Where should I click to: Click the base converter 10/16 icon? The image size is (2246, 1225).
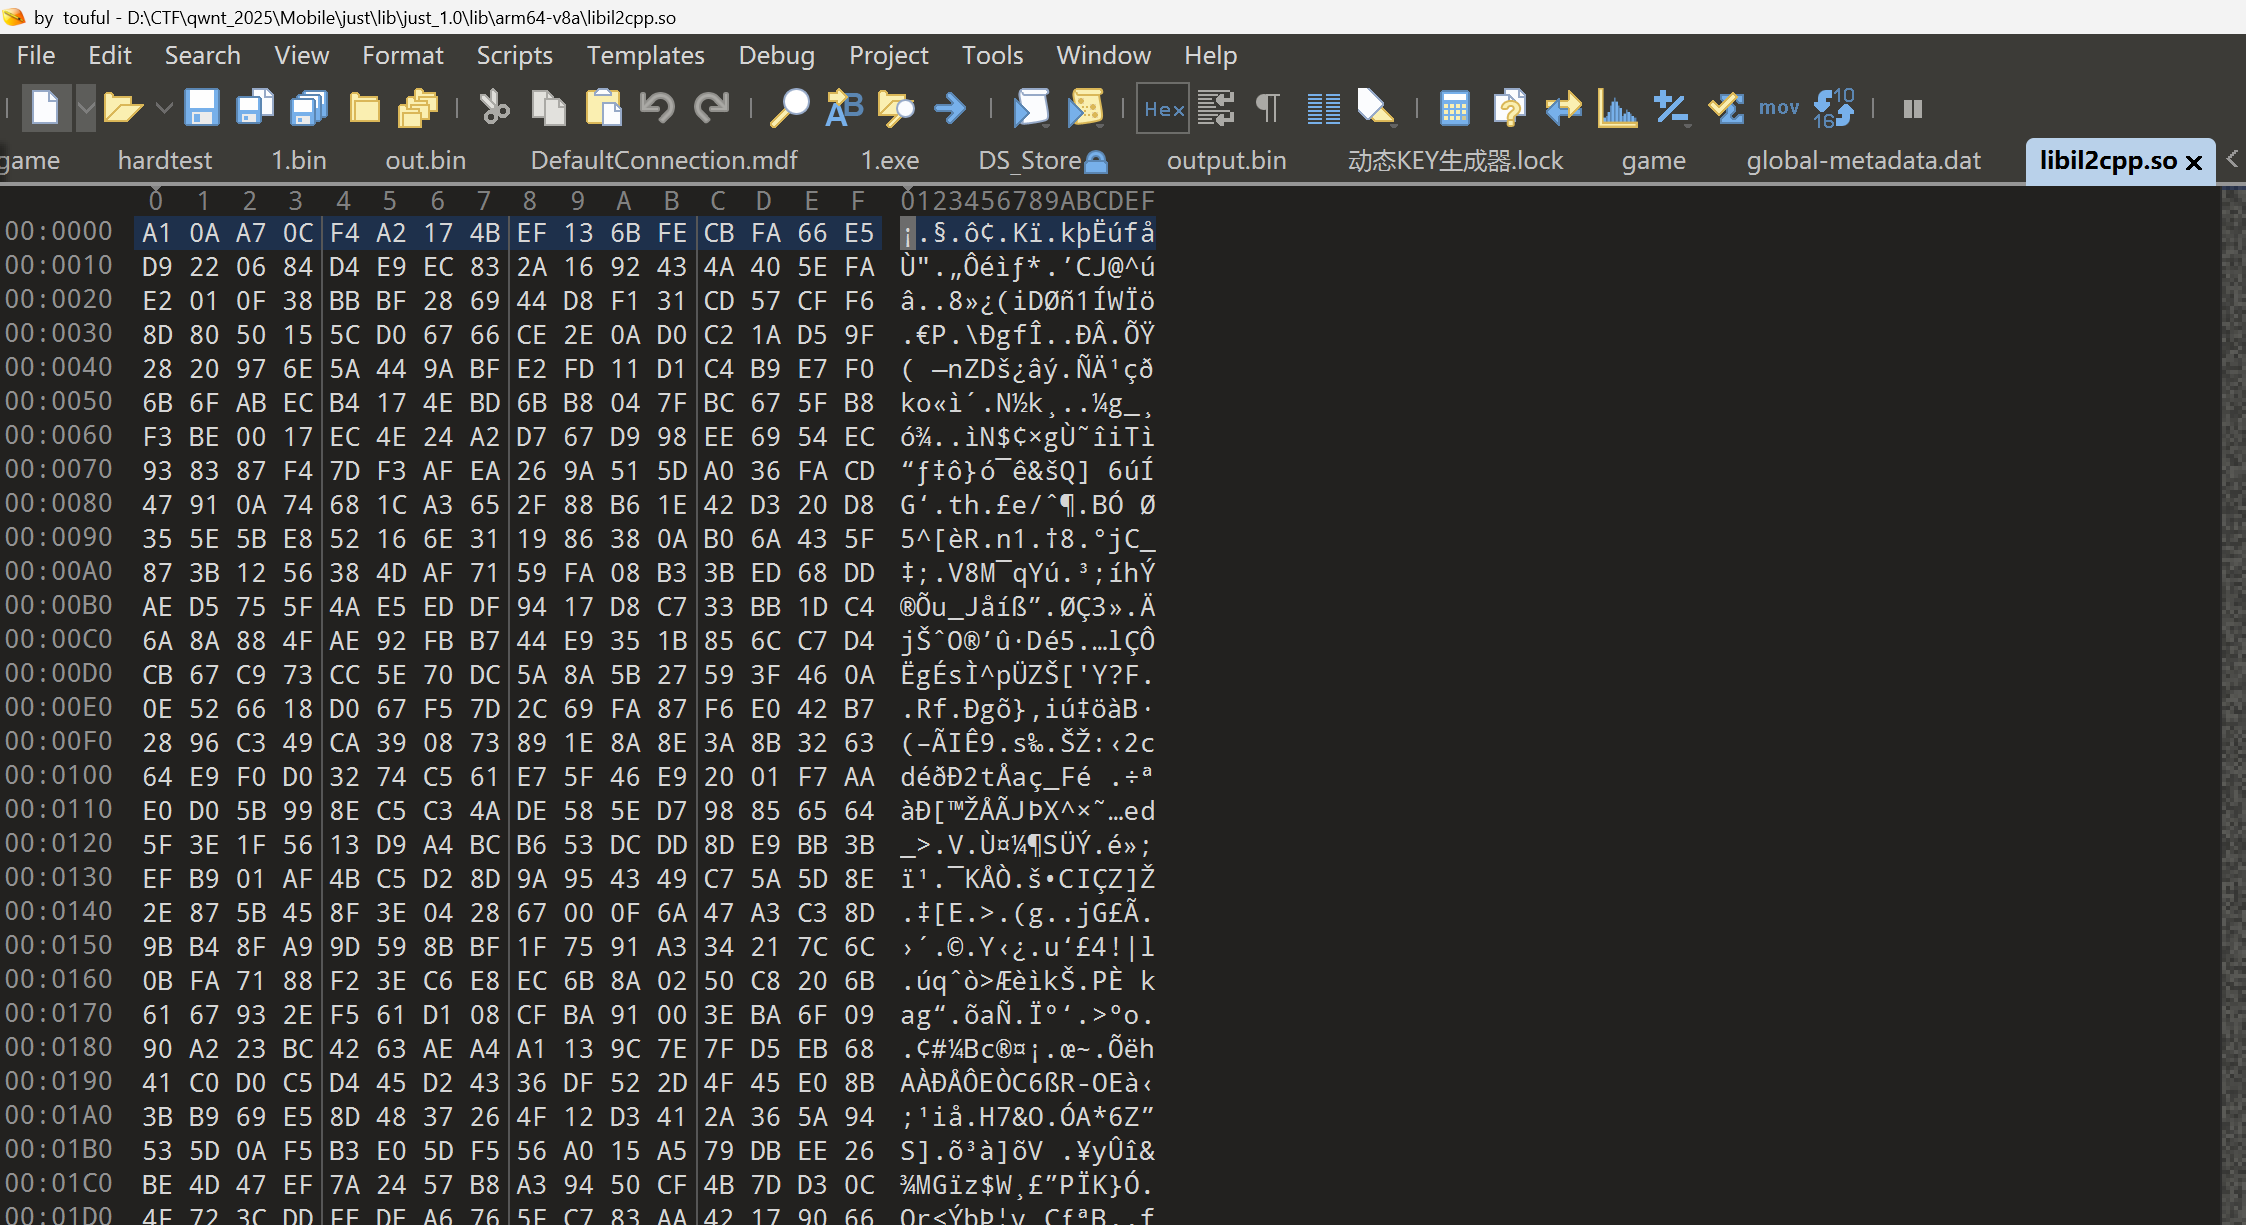pyautogui.click(x=1833, y=108)
